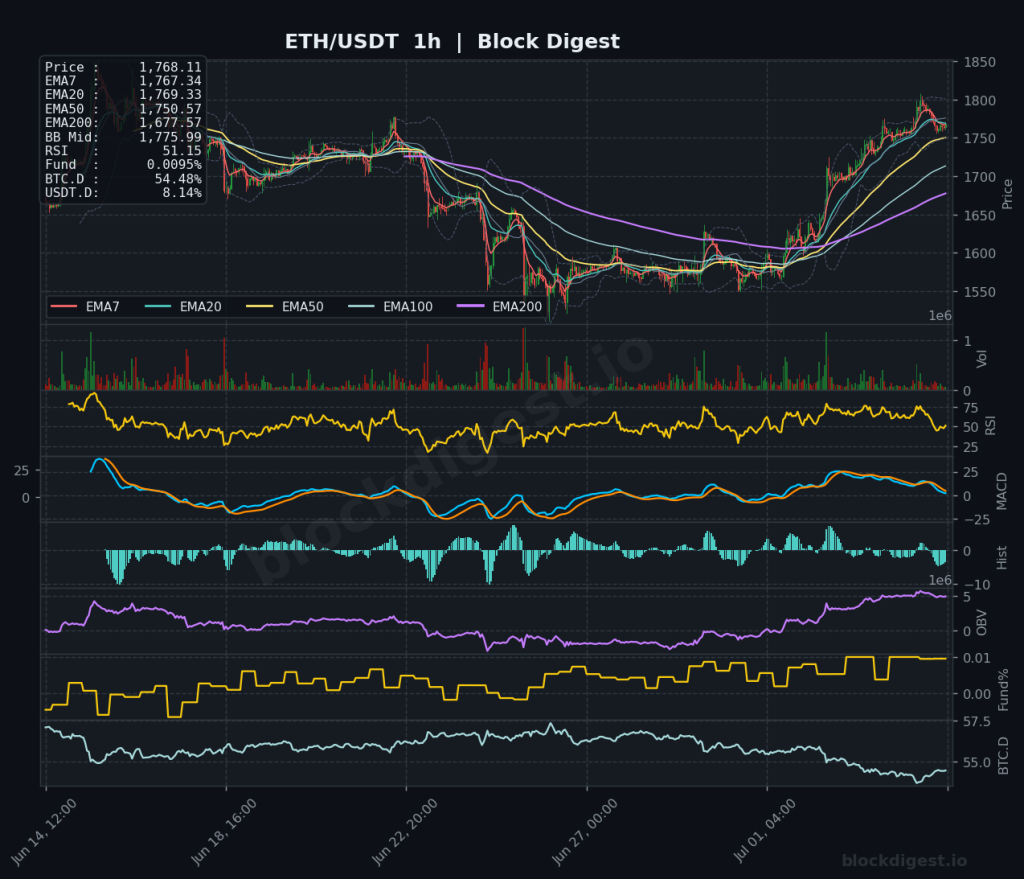This screenshot has width=1024, height=879.
Task: Click the 1600 price axis tick label
Action: 980,253
